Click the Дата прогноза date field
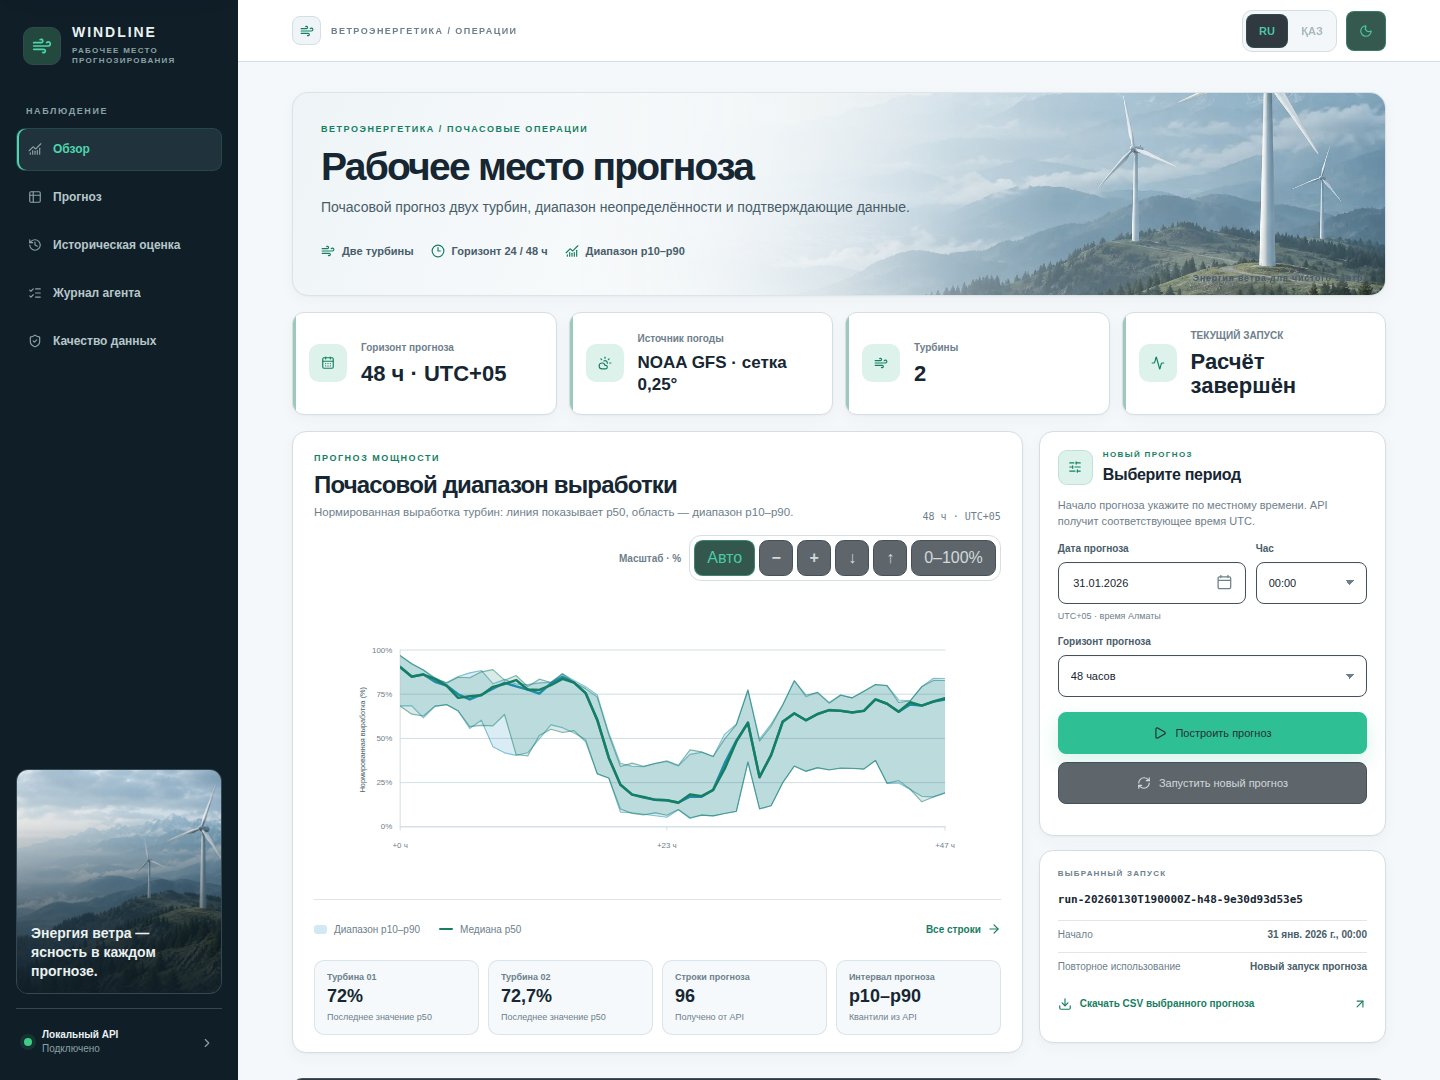Viewport: 1440px width, 1080px height. [x=1151, y=583]
